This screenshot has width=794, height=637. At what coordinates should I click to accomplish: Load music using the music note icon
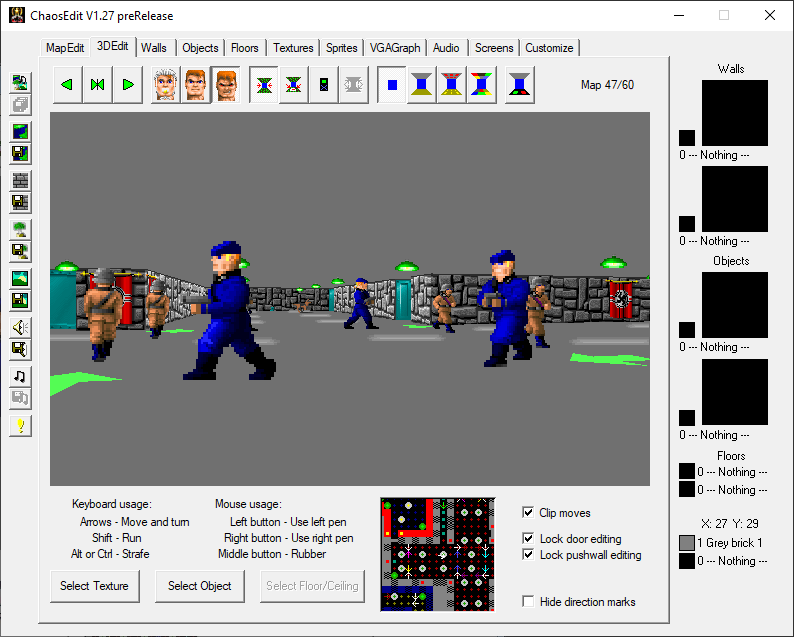click(20, 377)
